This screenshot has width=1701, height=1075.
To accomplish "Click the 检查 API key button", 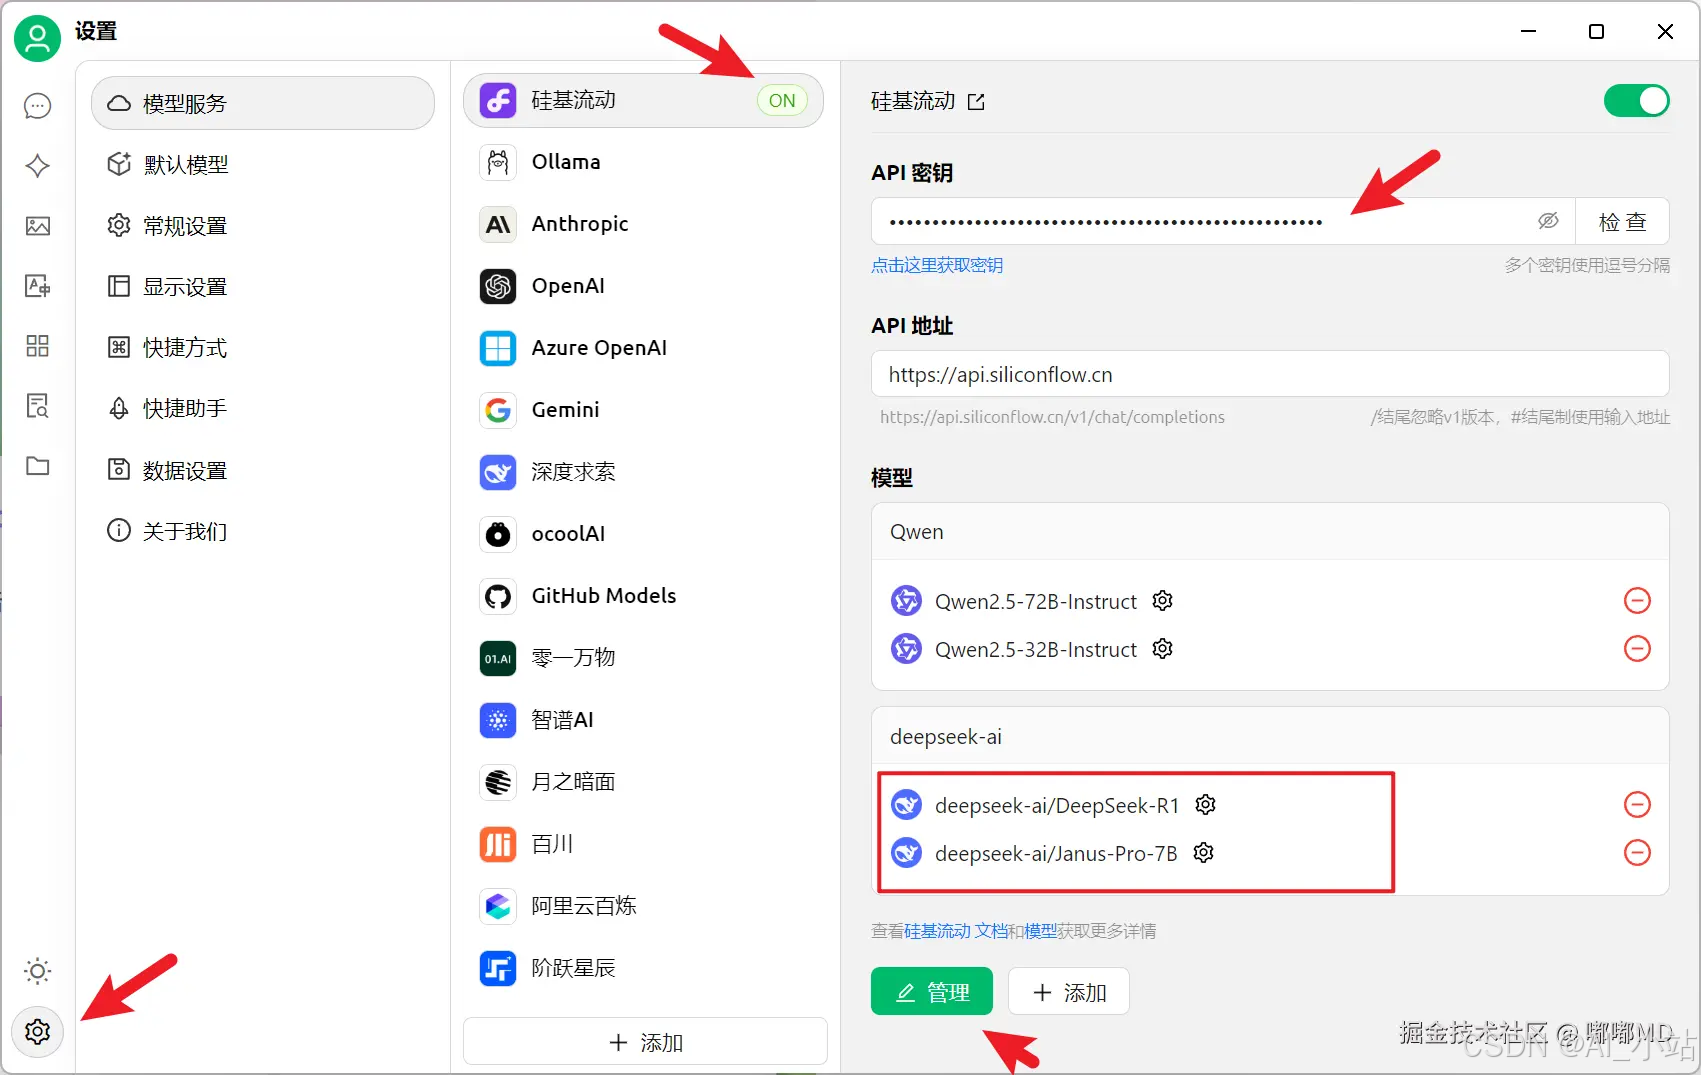I will (1622, 221).
